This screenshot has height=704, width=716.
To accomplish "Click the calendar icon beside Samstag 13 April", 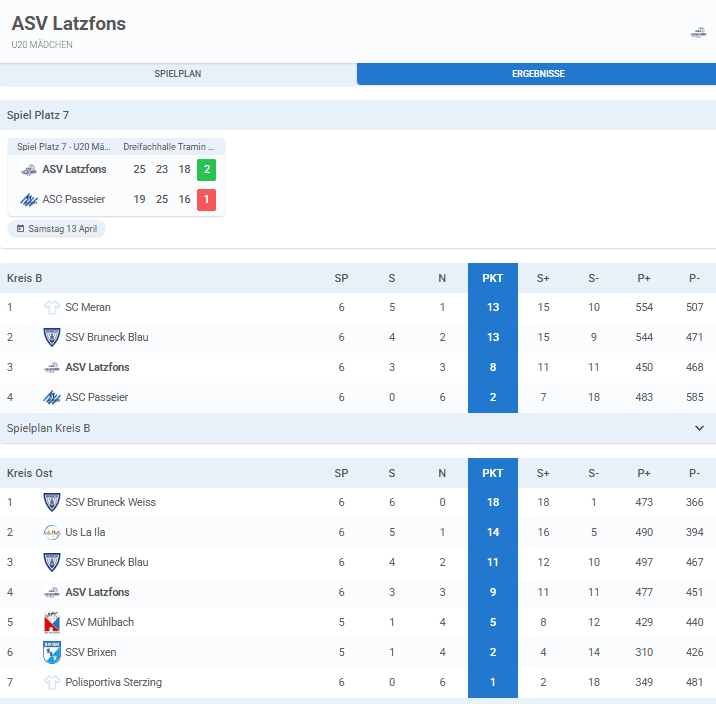I will tap(20, 229).
